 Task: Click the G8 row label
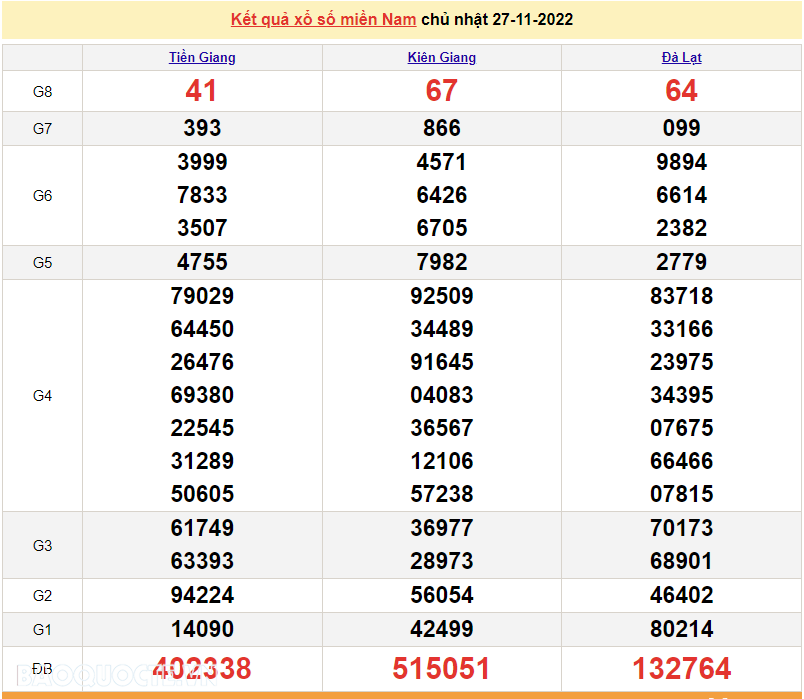tap(42, 92)
